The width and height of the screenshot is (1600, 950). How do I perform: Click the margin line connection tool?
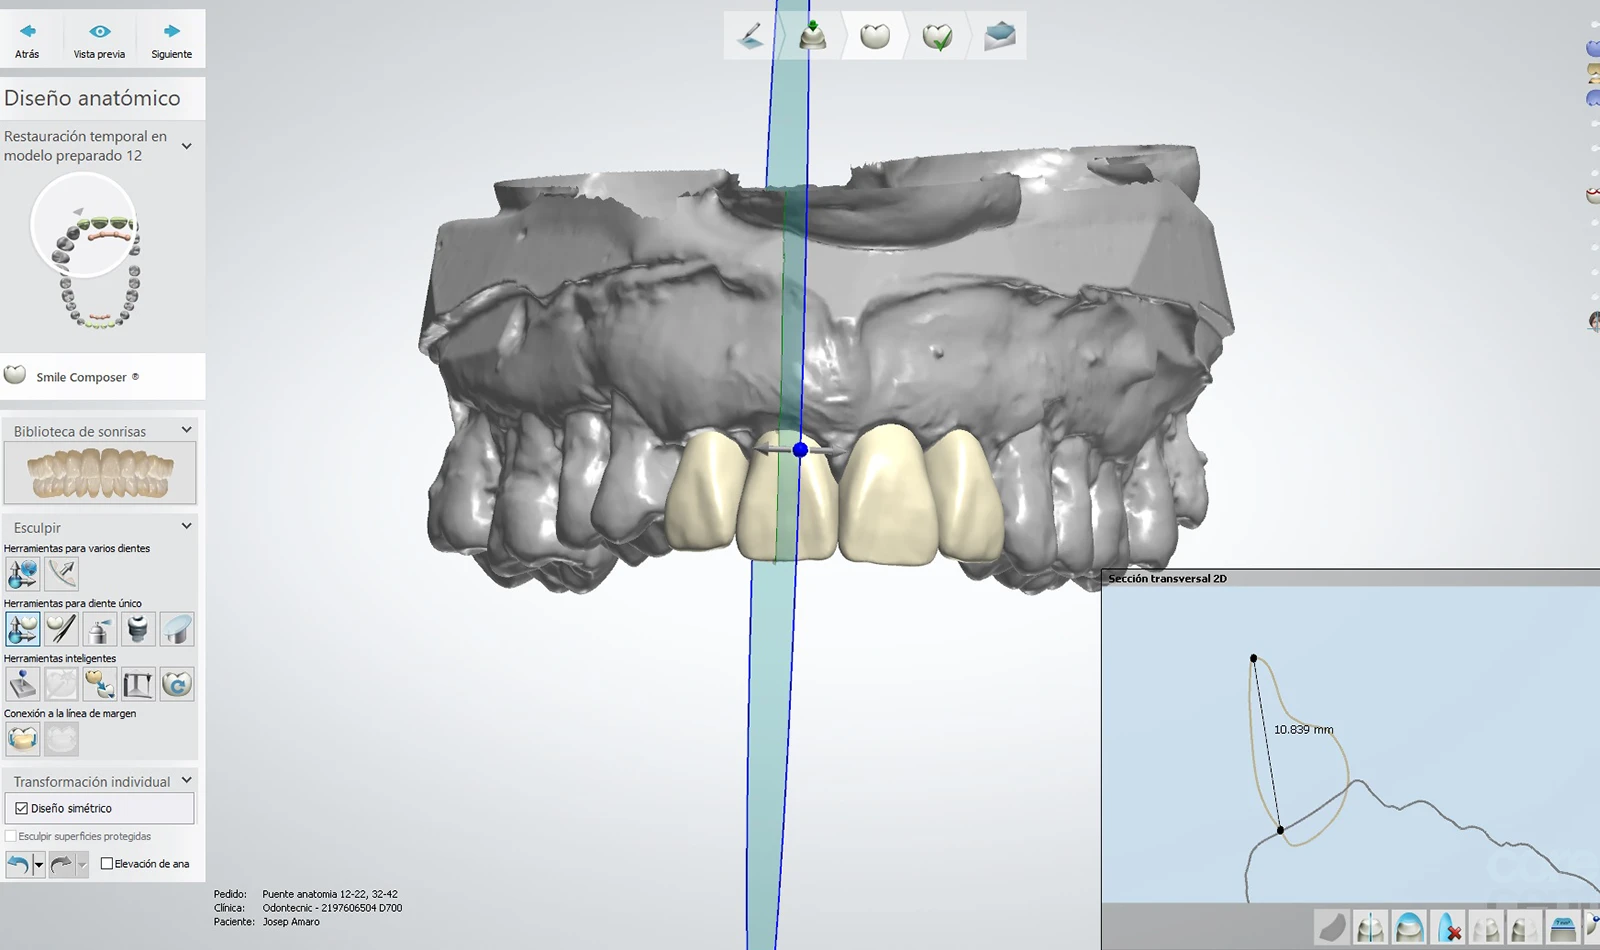(x=22, y=739)
